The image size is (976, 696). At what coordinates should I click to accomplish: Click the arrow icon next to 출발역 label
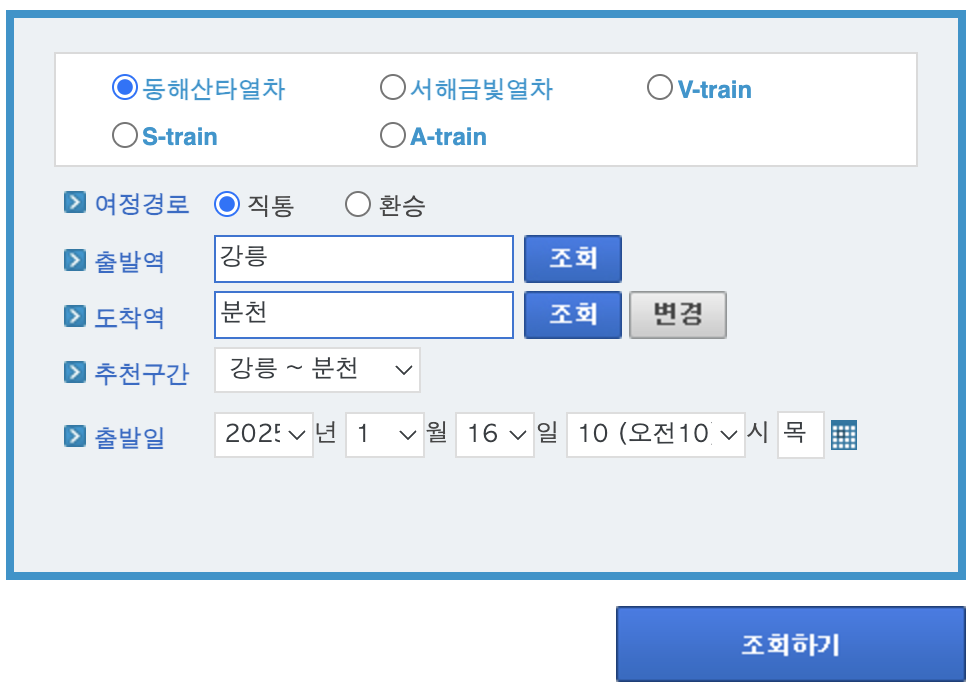(74, 259)
